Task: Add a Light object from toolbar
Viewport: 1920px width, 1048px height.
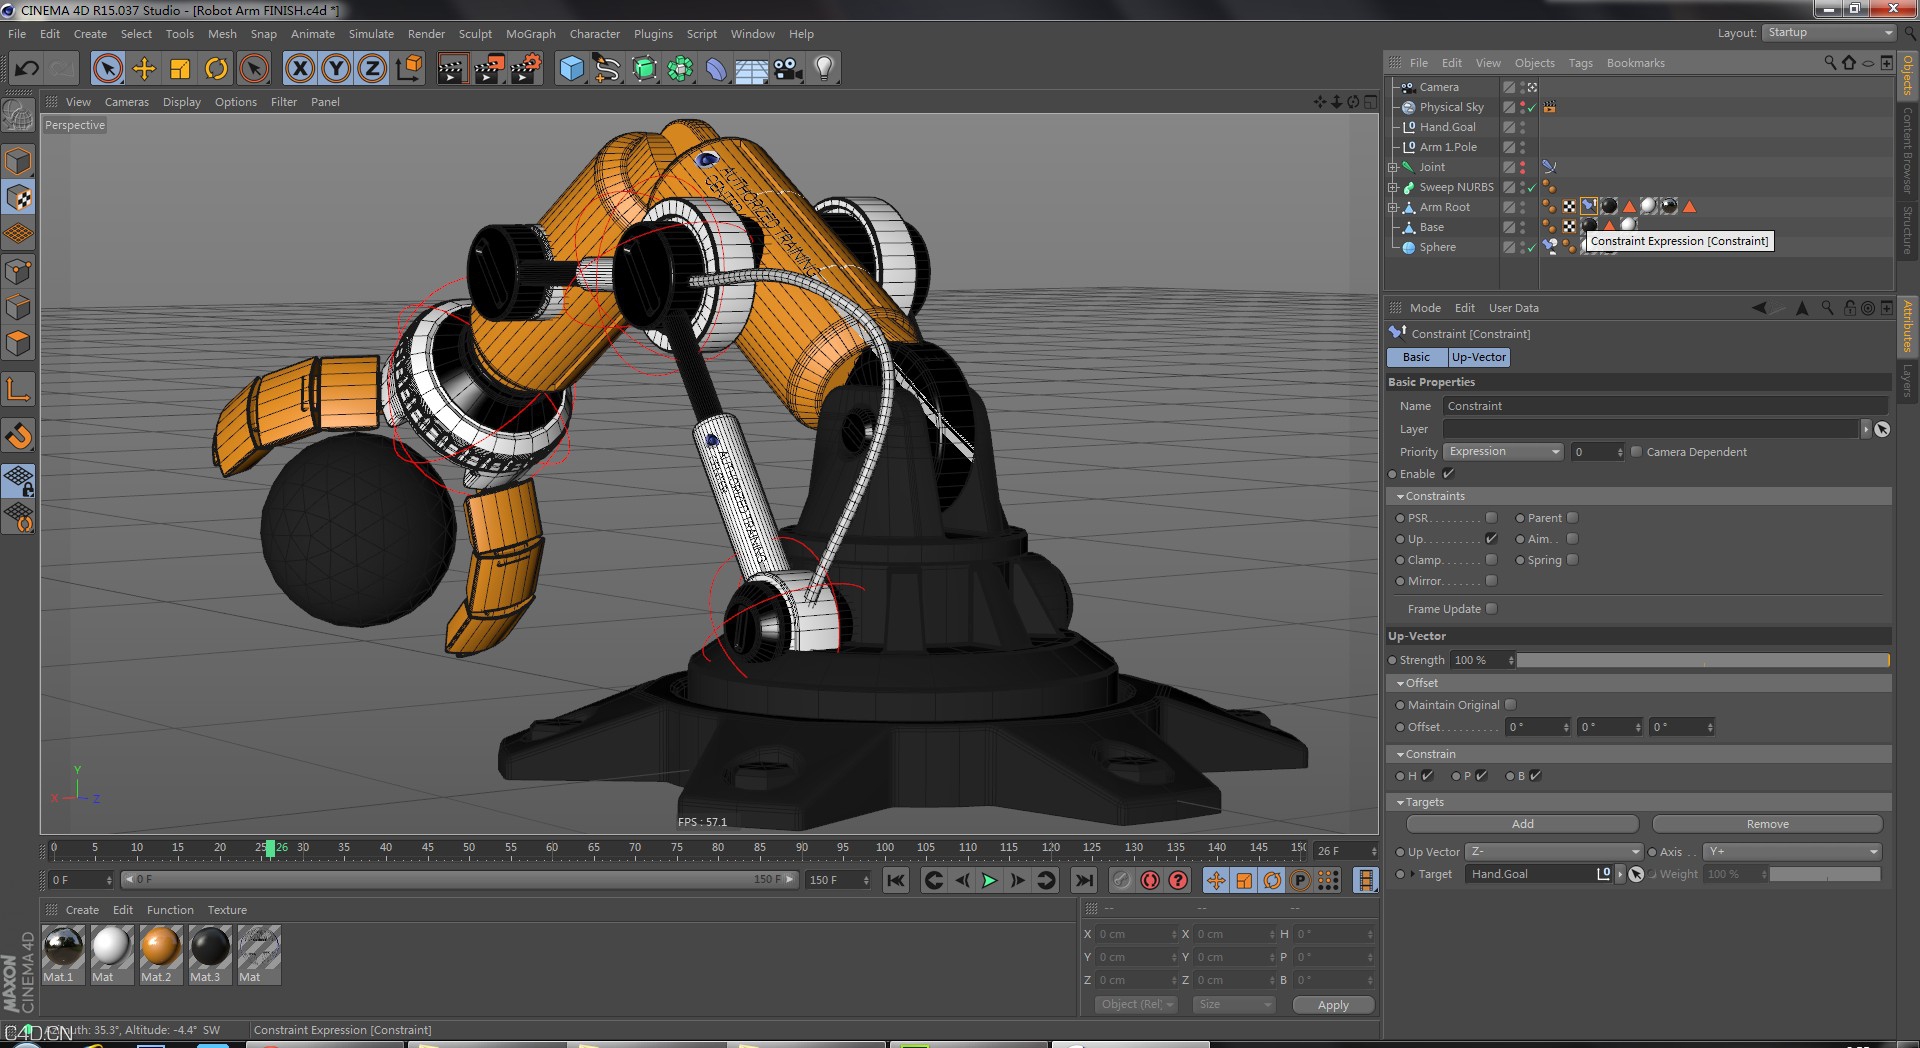Action: 824,69
